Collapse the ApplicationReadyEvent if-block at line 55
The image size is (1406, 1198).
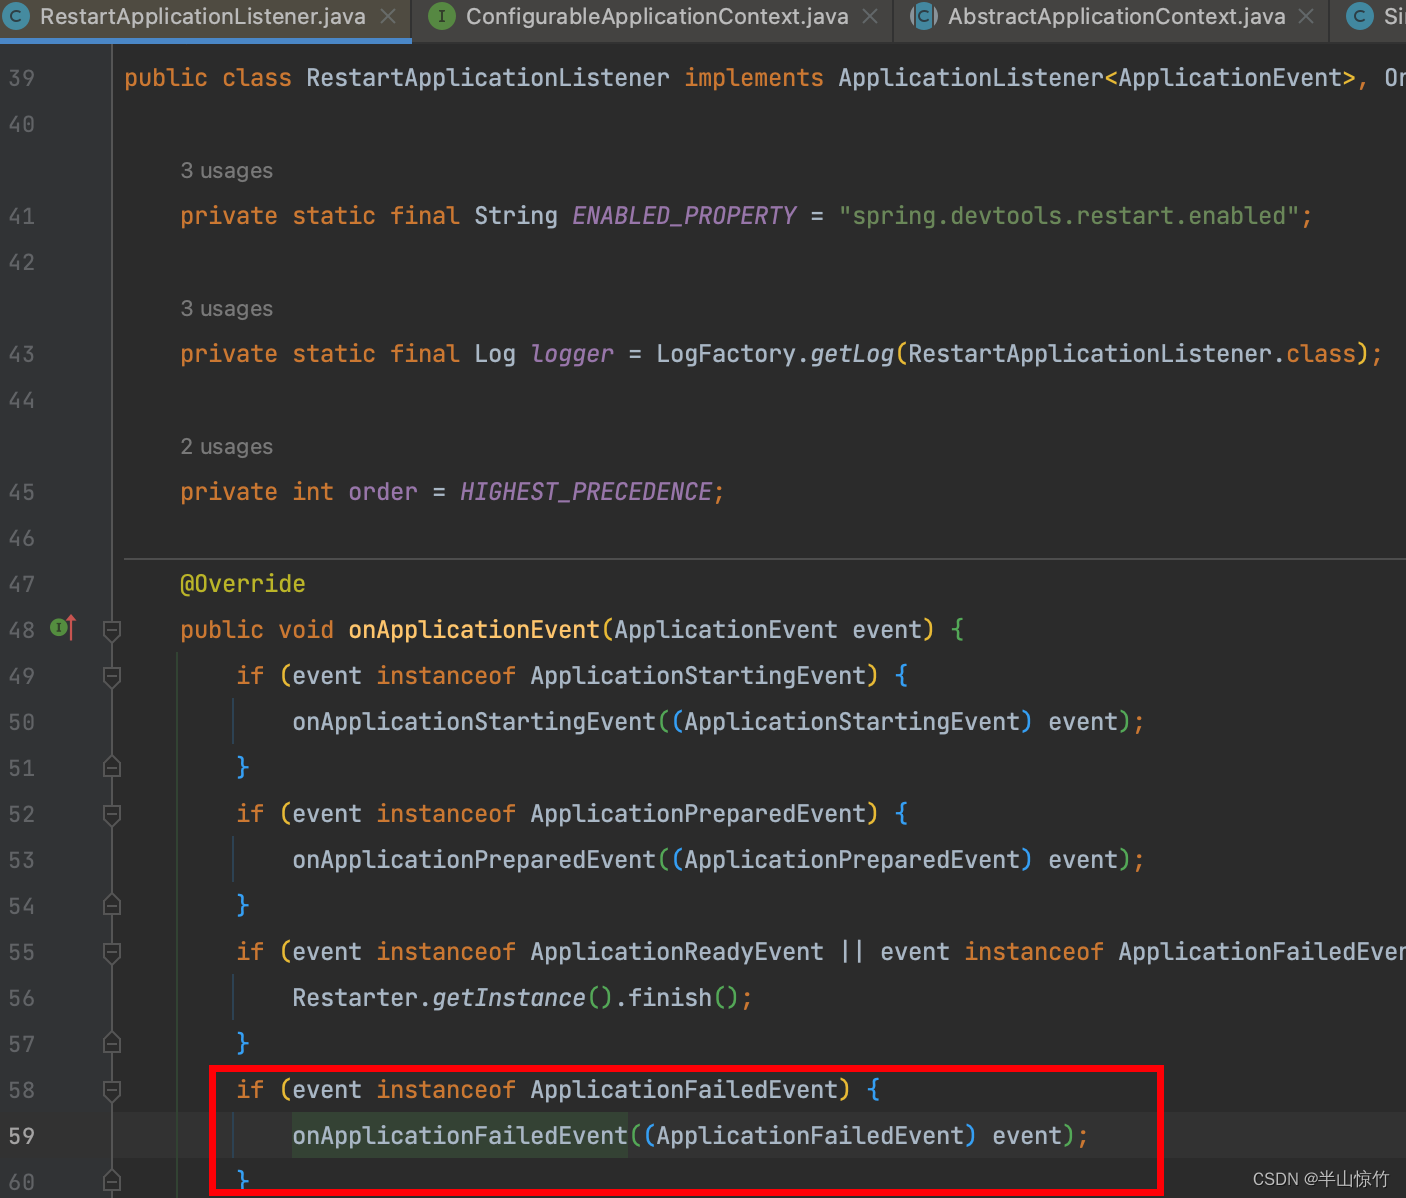point(112,952)
